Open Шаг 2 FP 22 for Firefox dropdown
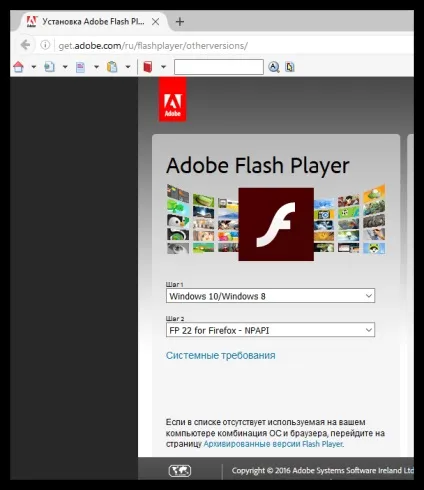Image resolution: width=424 pixels, height=490 pixels. tap(270, 330)
